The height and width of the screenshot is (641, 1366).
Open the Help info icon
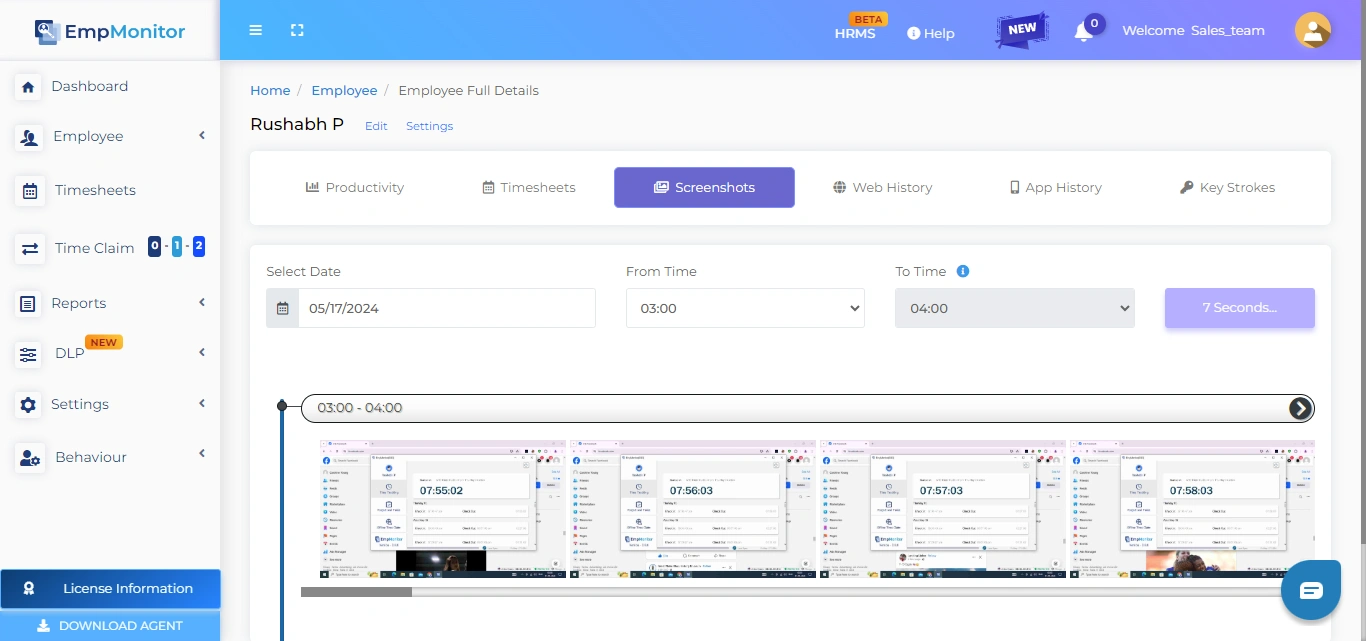coord(913,32)
